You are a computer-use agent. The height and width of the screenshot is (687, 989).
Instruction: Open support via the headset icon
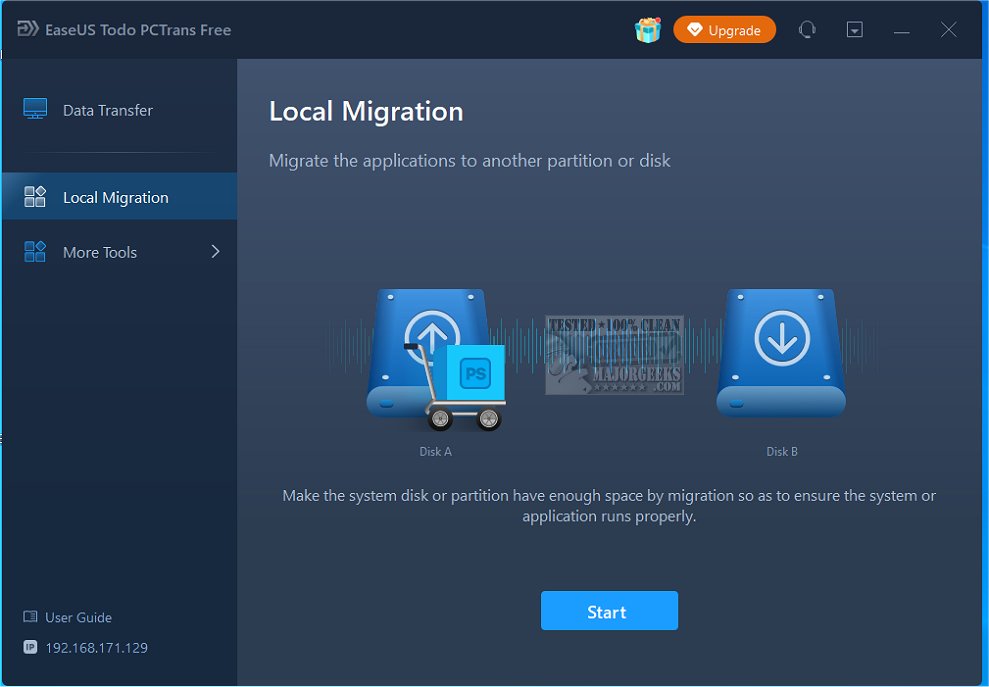coord(807,30)
